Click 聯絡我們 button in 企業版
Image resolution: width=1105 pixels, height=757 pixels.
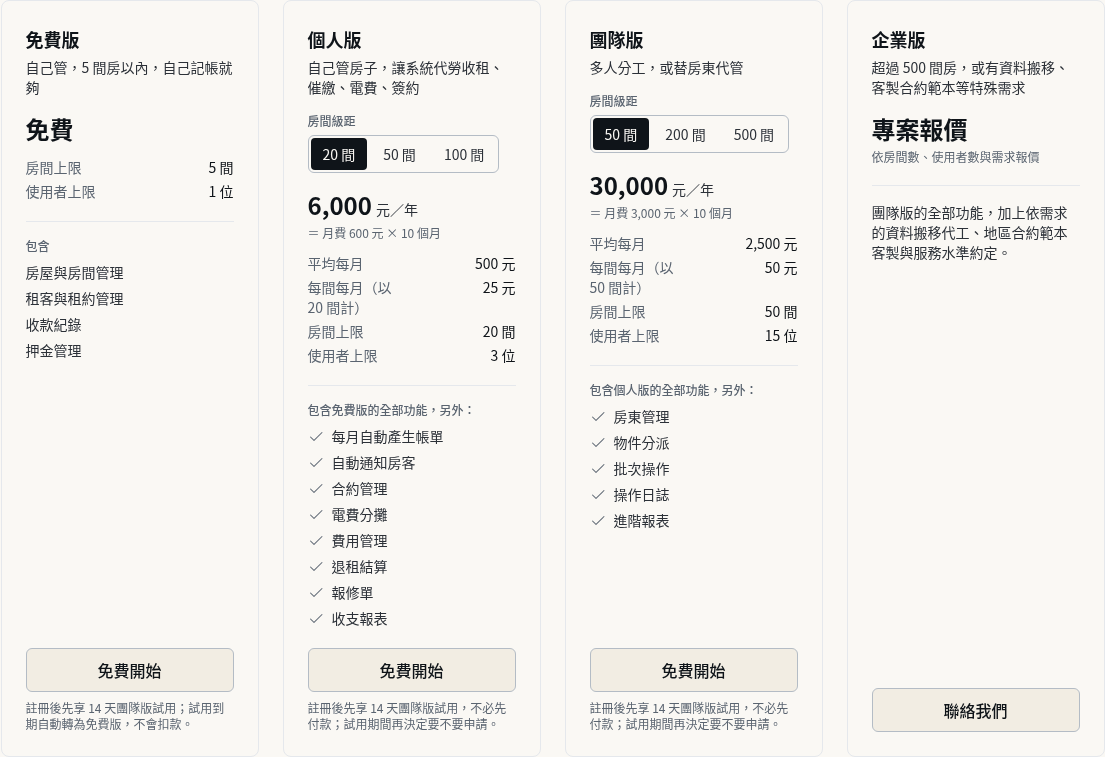(x=975, y=710)
